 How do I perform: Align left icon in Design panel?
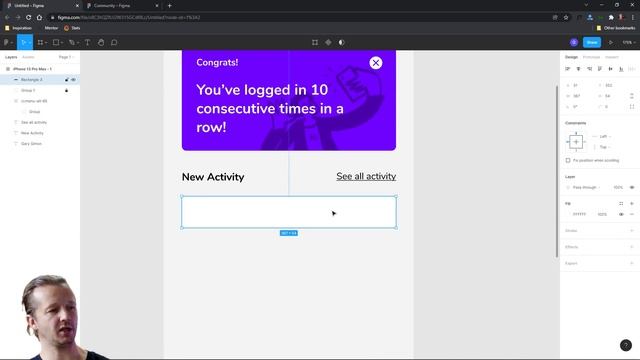pyautogui.click(x=568, y=69)
